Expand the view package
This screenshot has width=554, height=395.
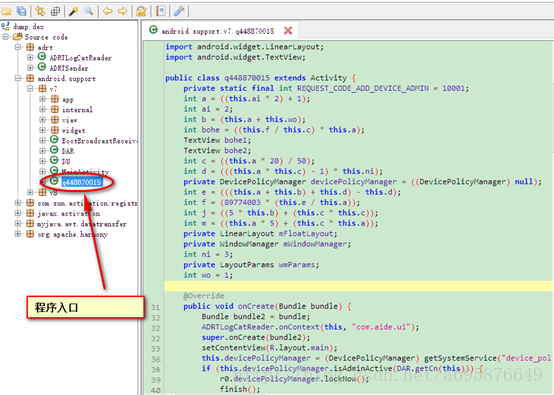[x=42, y=120]
